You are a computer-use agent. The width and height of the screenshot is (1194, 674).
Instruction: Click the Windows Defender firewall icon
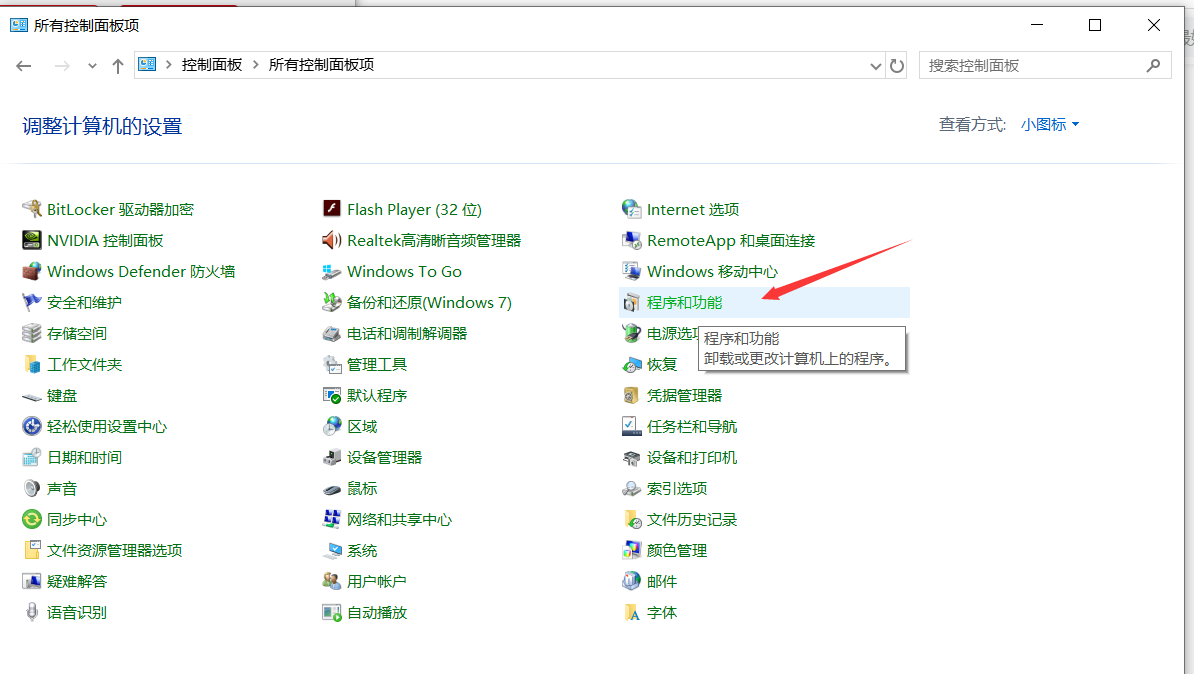coord(31,272)
